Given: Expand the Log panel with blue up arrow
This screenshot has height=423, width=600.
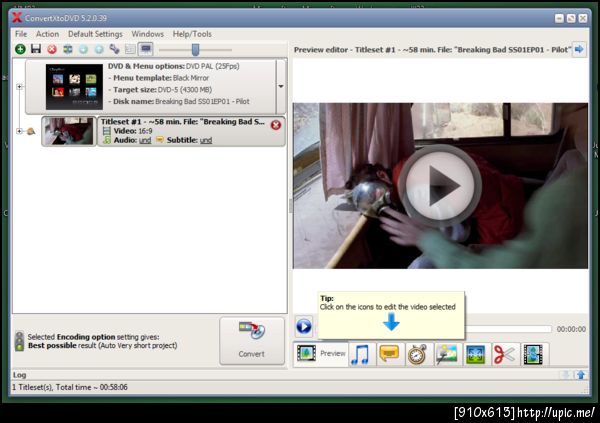Looking at the screenshot, I should coord(581,375).
